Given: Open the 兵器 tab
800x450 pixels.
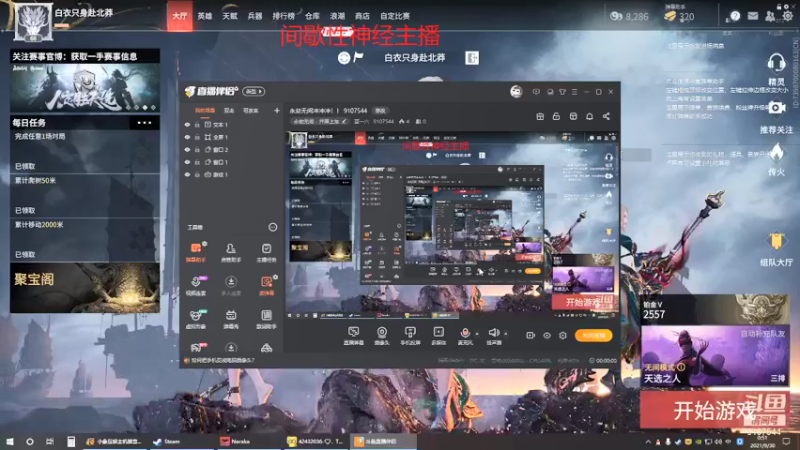Looking at the screenshot, I should [255, 16].
